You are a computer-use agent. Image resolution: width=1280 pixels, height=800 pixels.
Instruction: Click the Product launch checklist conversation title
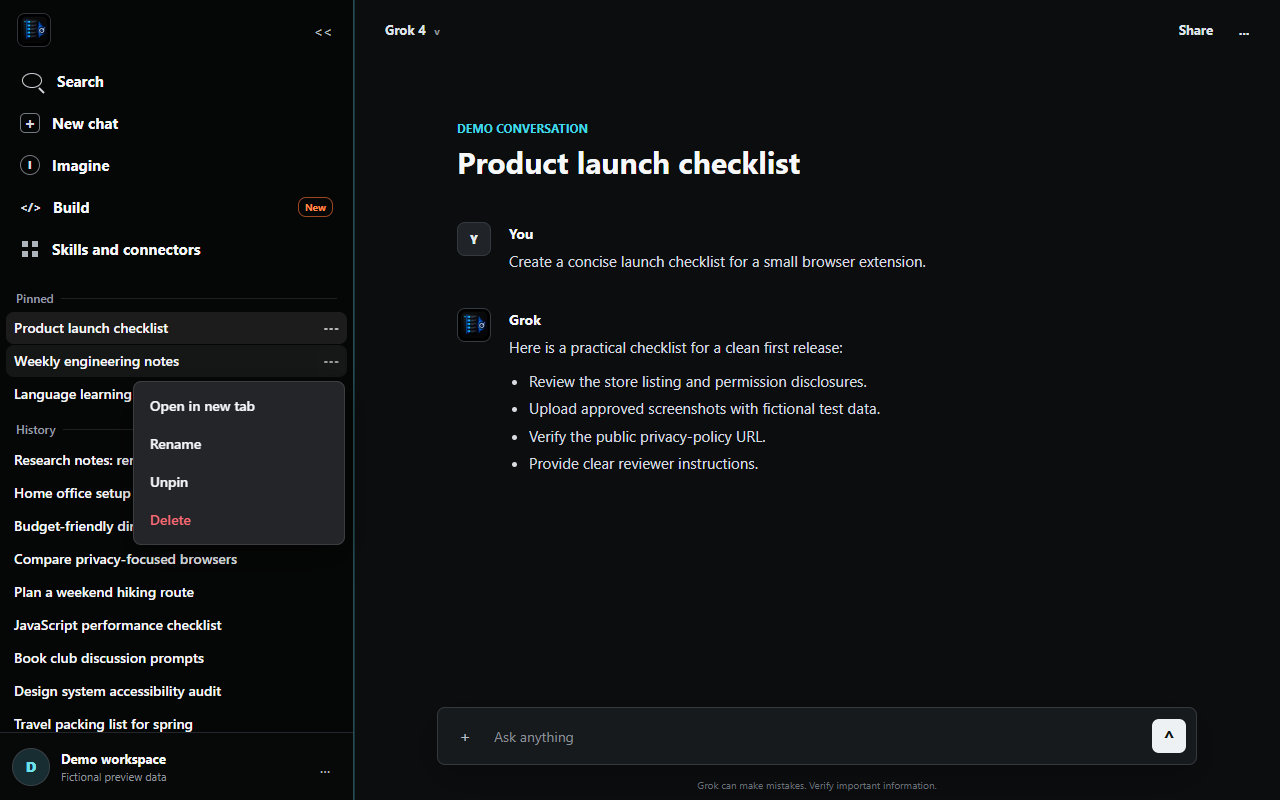pyautogui.click(x=628, y=163)
